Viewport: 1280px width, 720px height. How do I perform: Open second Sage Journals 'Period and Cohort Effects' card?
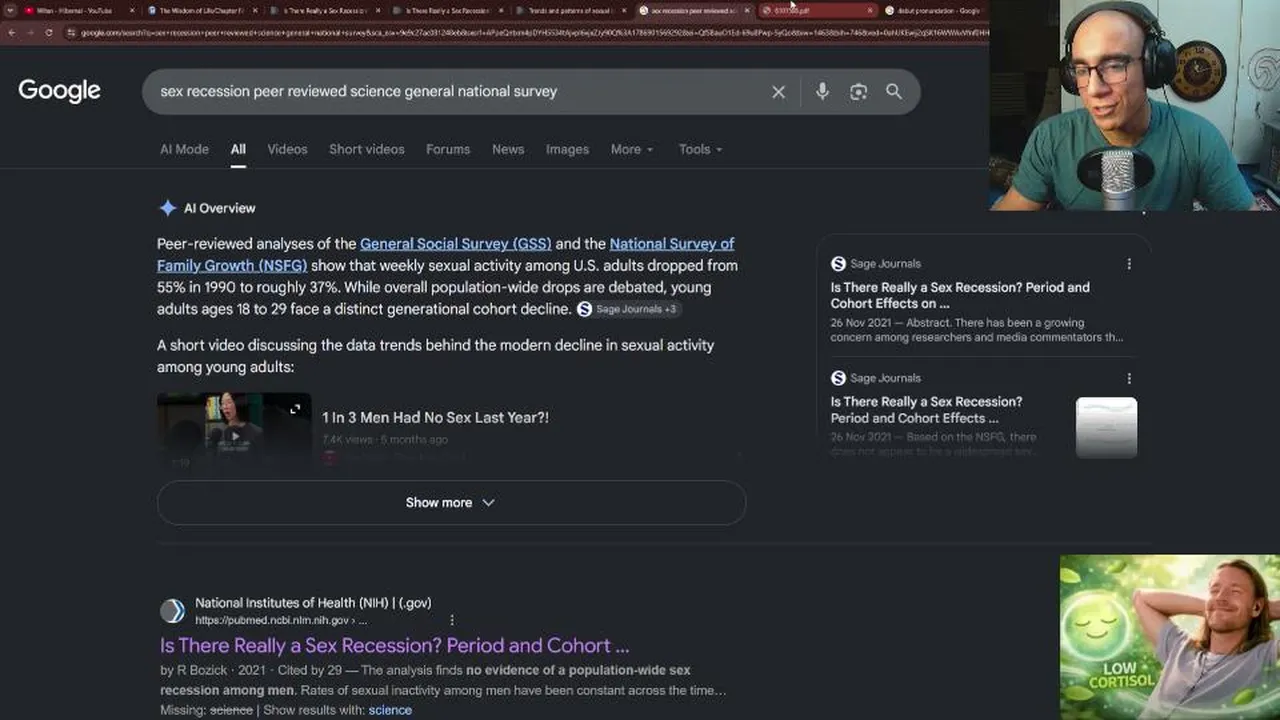click(x=926, y=410)
